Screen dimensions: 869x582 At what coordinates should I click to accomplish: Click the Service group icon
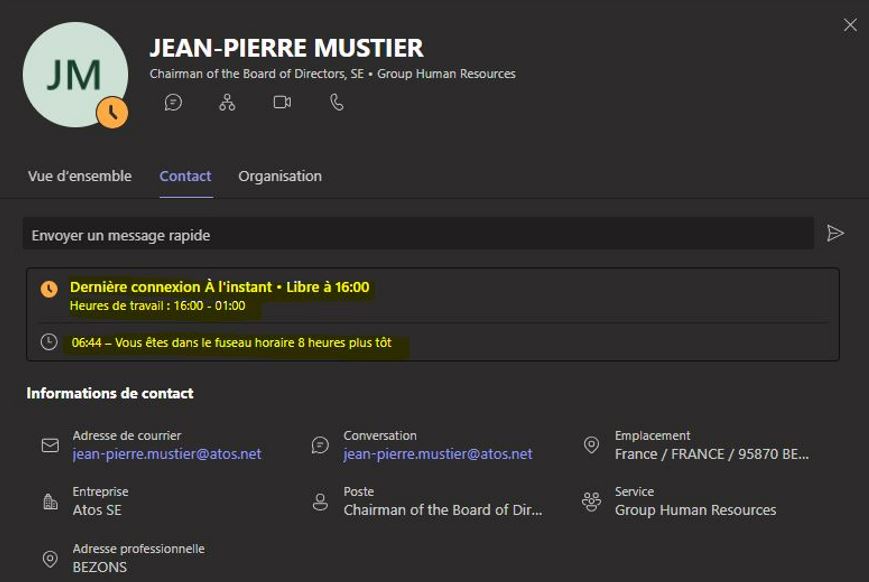(591, 502)
